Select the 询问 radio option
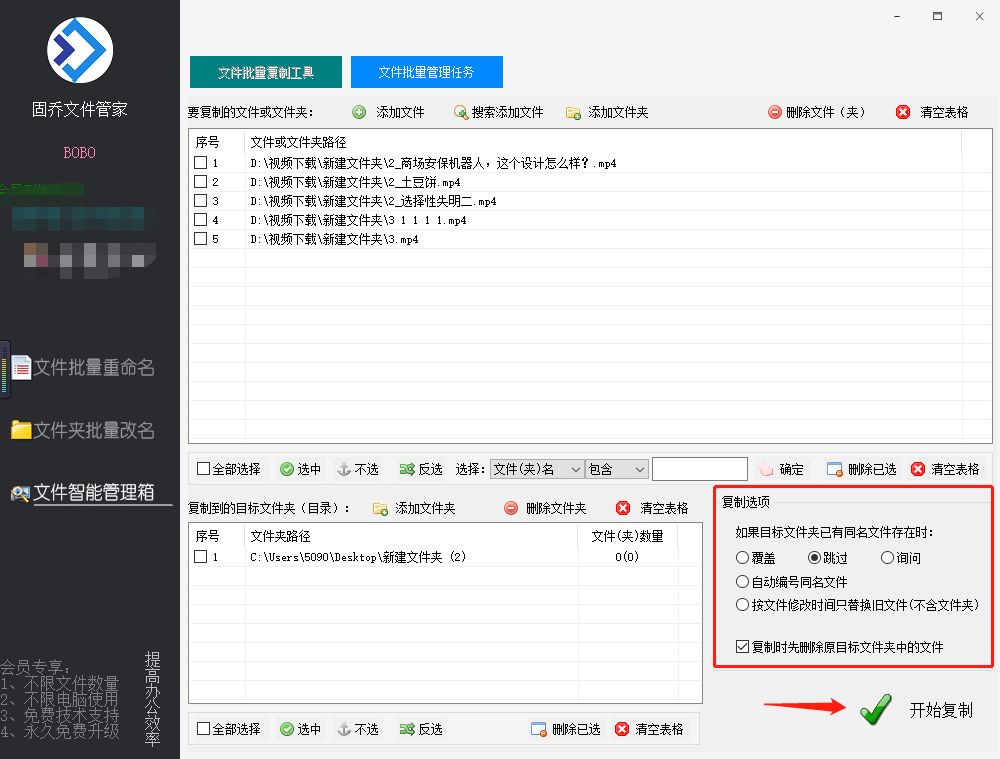Screen dimensions: 1000x759 887,558
